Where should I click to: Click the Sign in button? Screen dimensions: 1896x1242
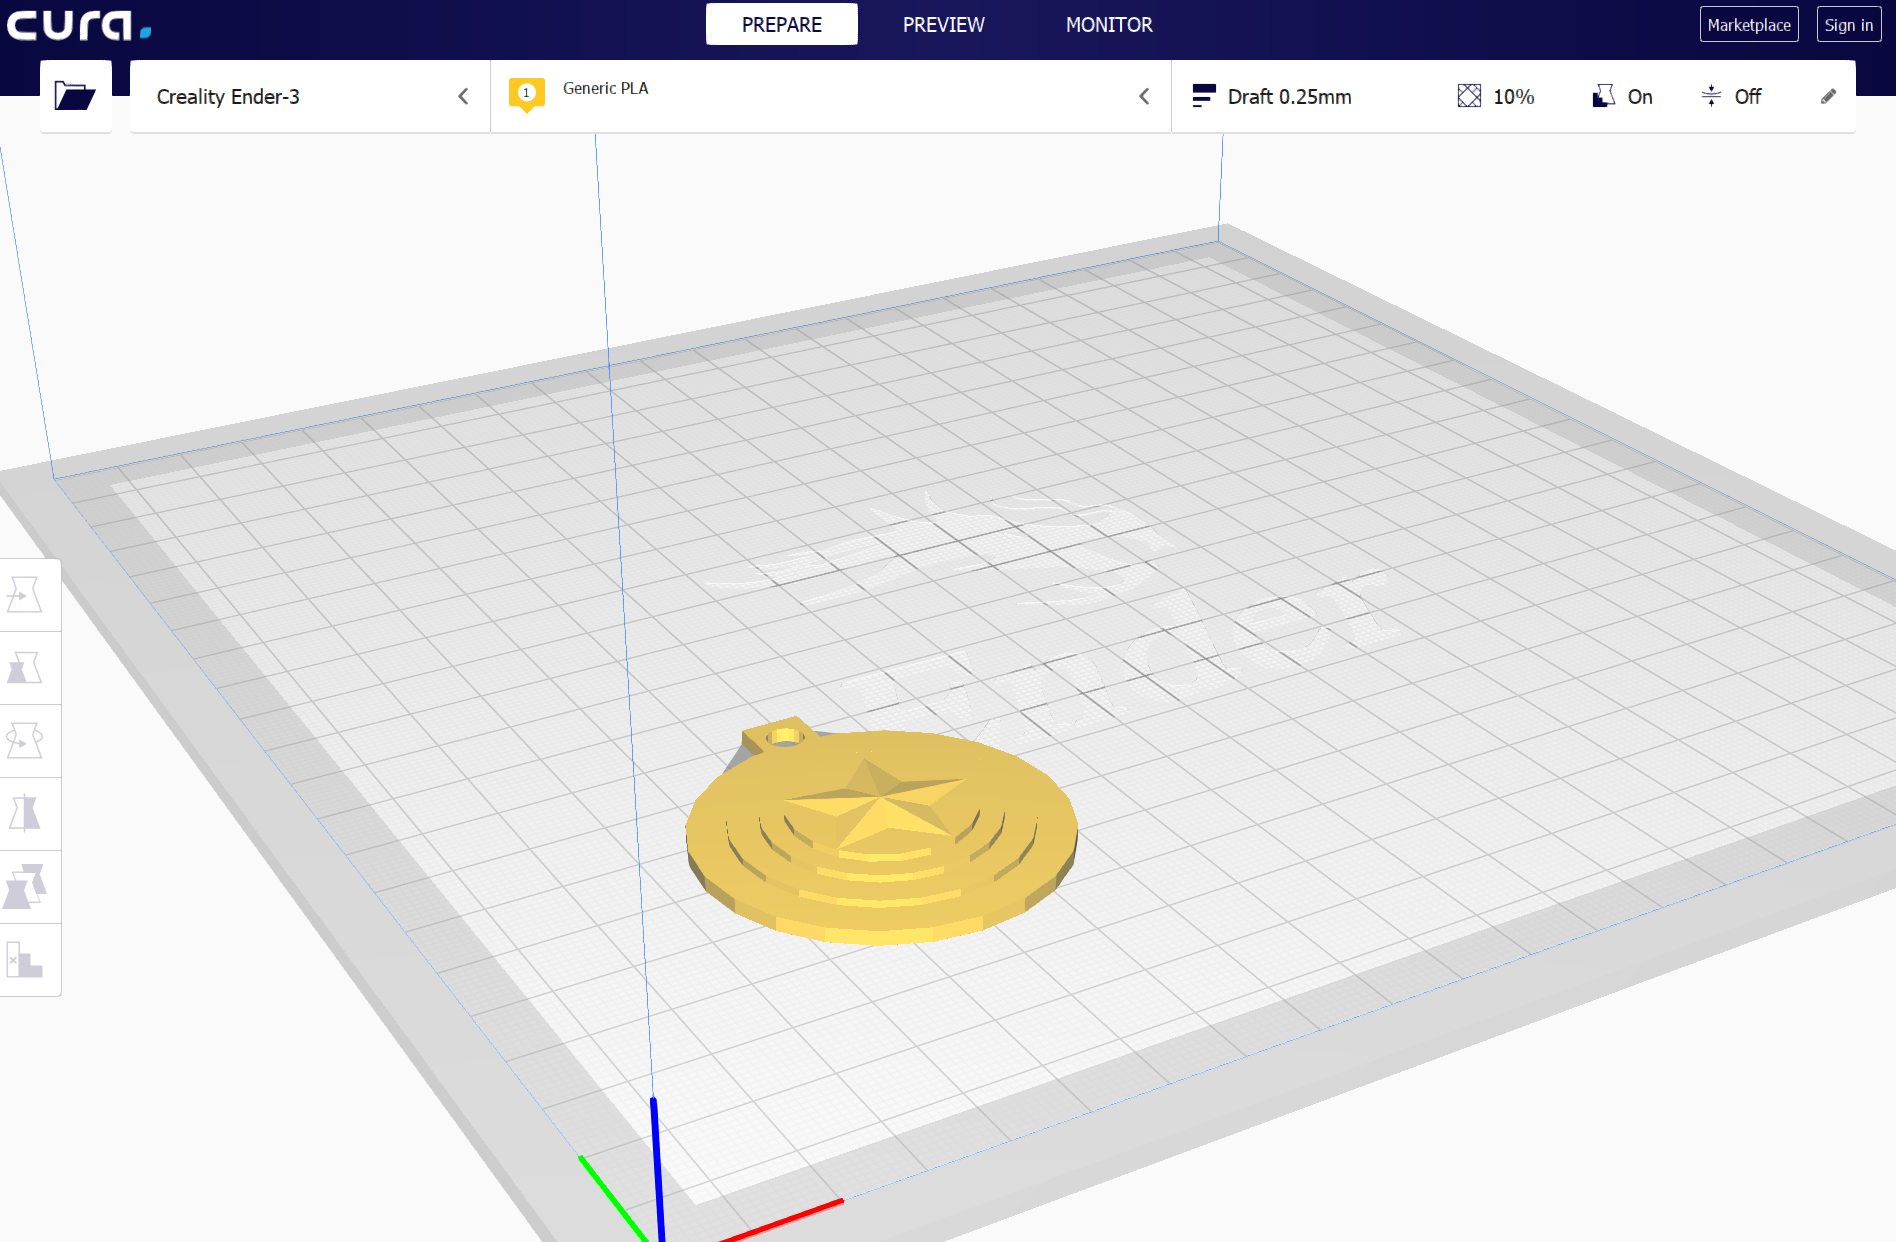[x=1848, y=24]
